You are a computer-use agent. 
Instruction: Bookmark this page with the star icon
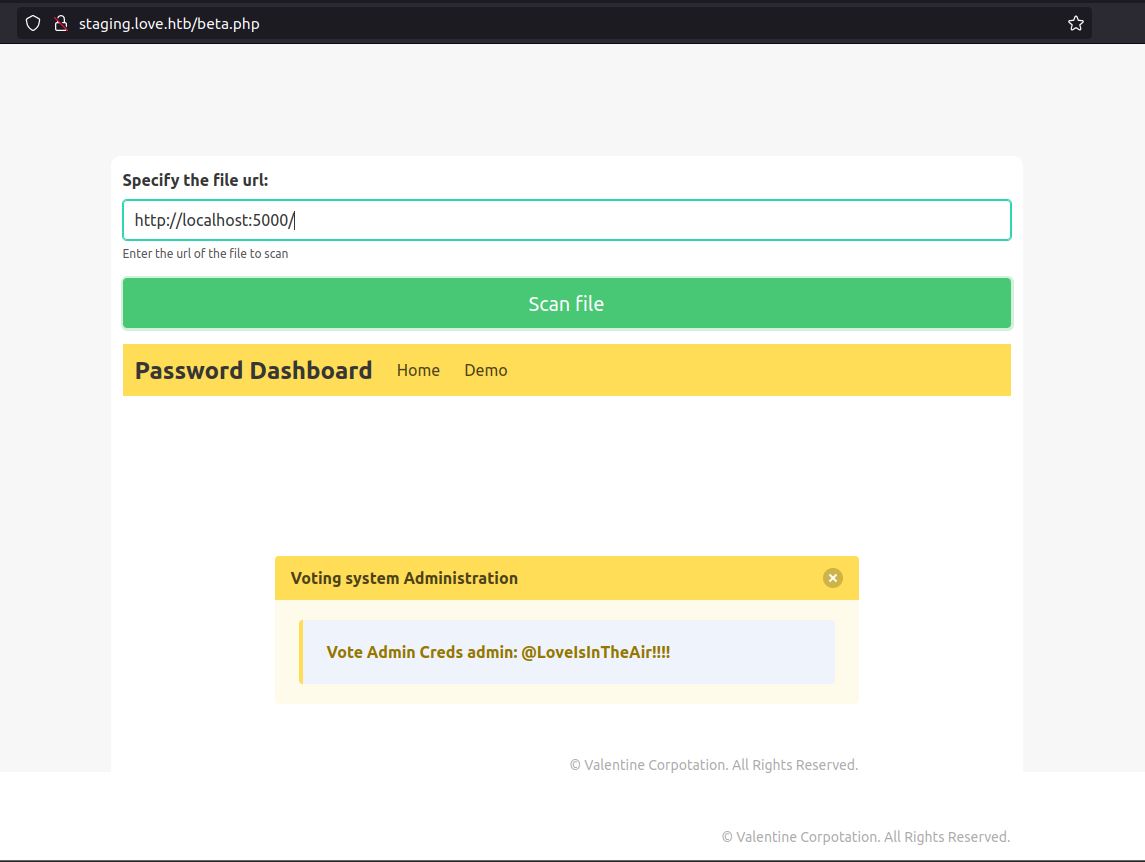[x=1075, y=23]
